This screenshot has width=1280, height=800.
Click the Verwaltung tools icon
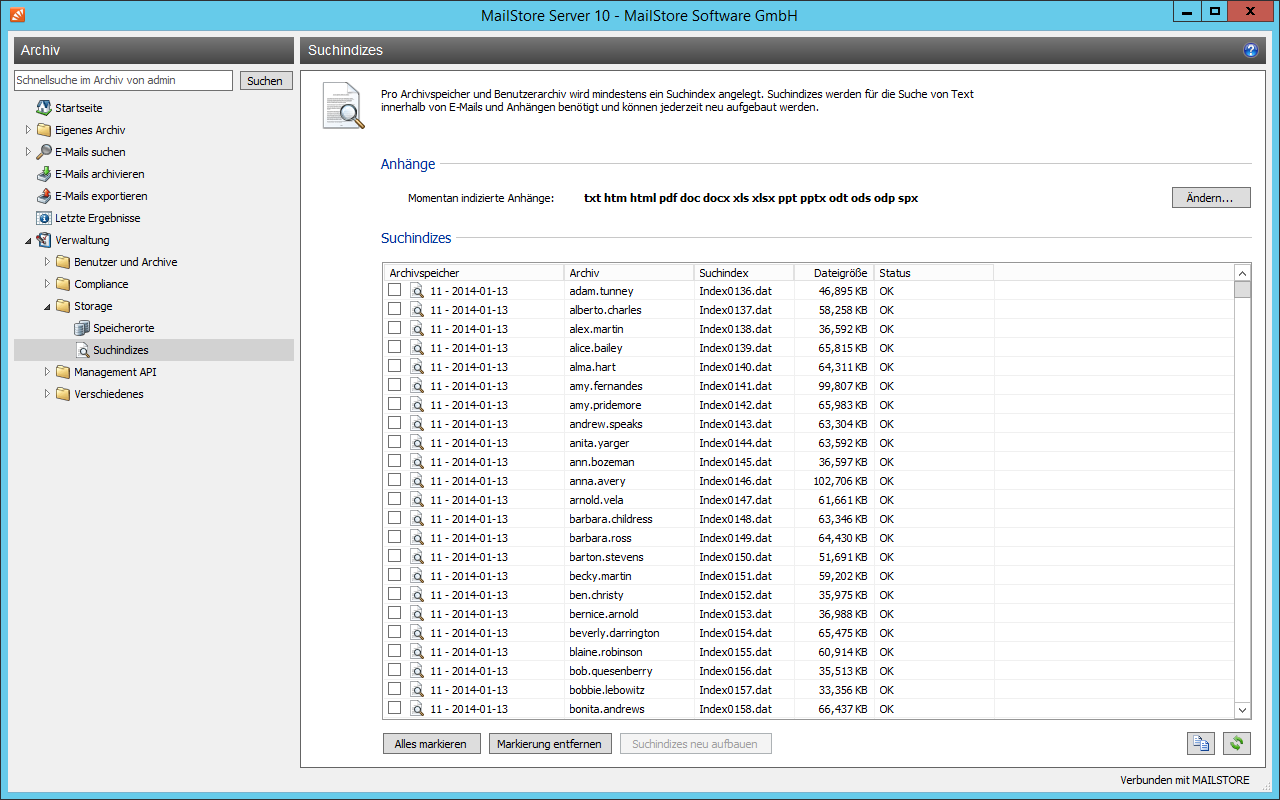click(44, 240)
